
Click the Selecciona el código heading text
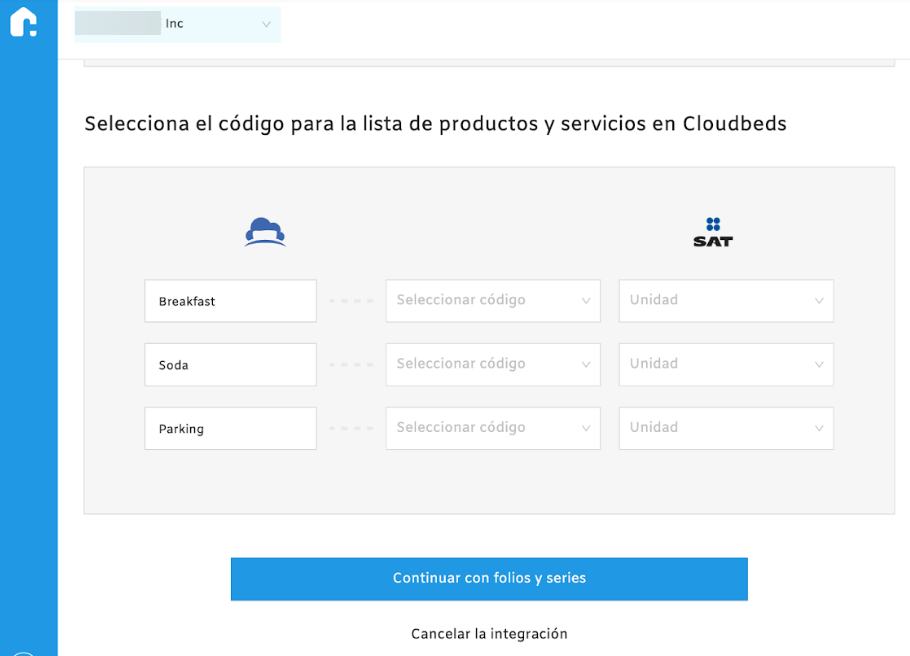(x=435, y=124)
